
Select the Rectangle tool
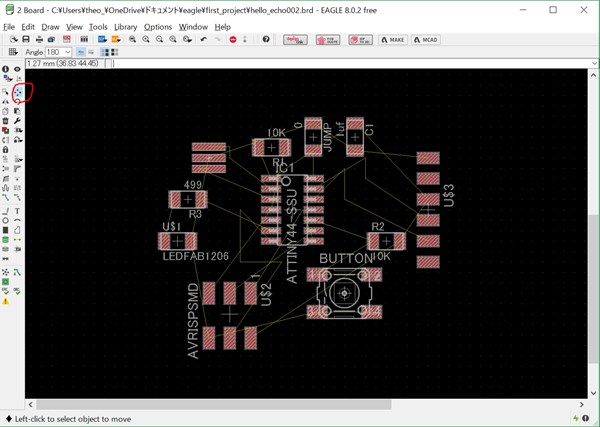tap(5, 230)
